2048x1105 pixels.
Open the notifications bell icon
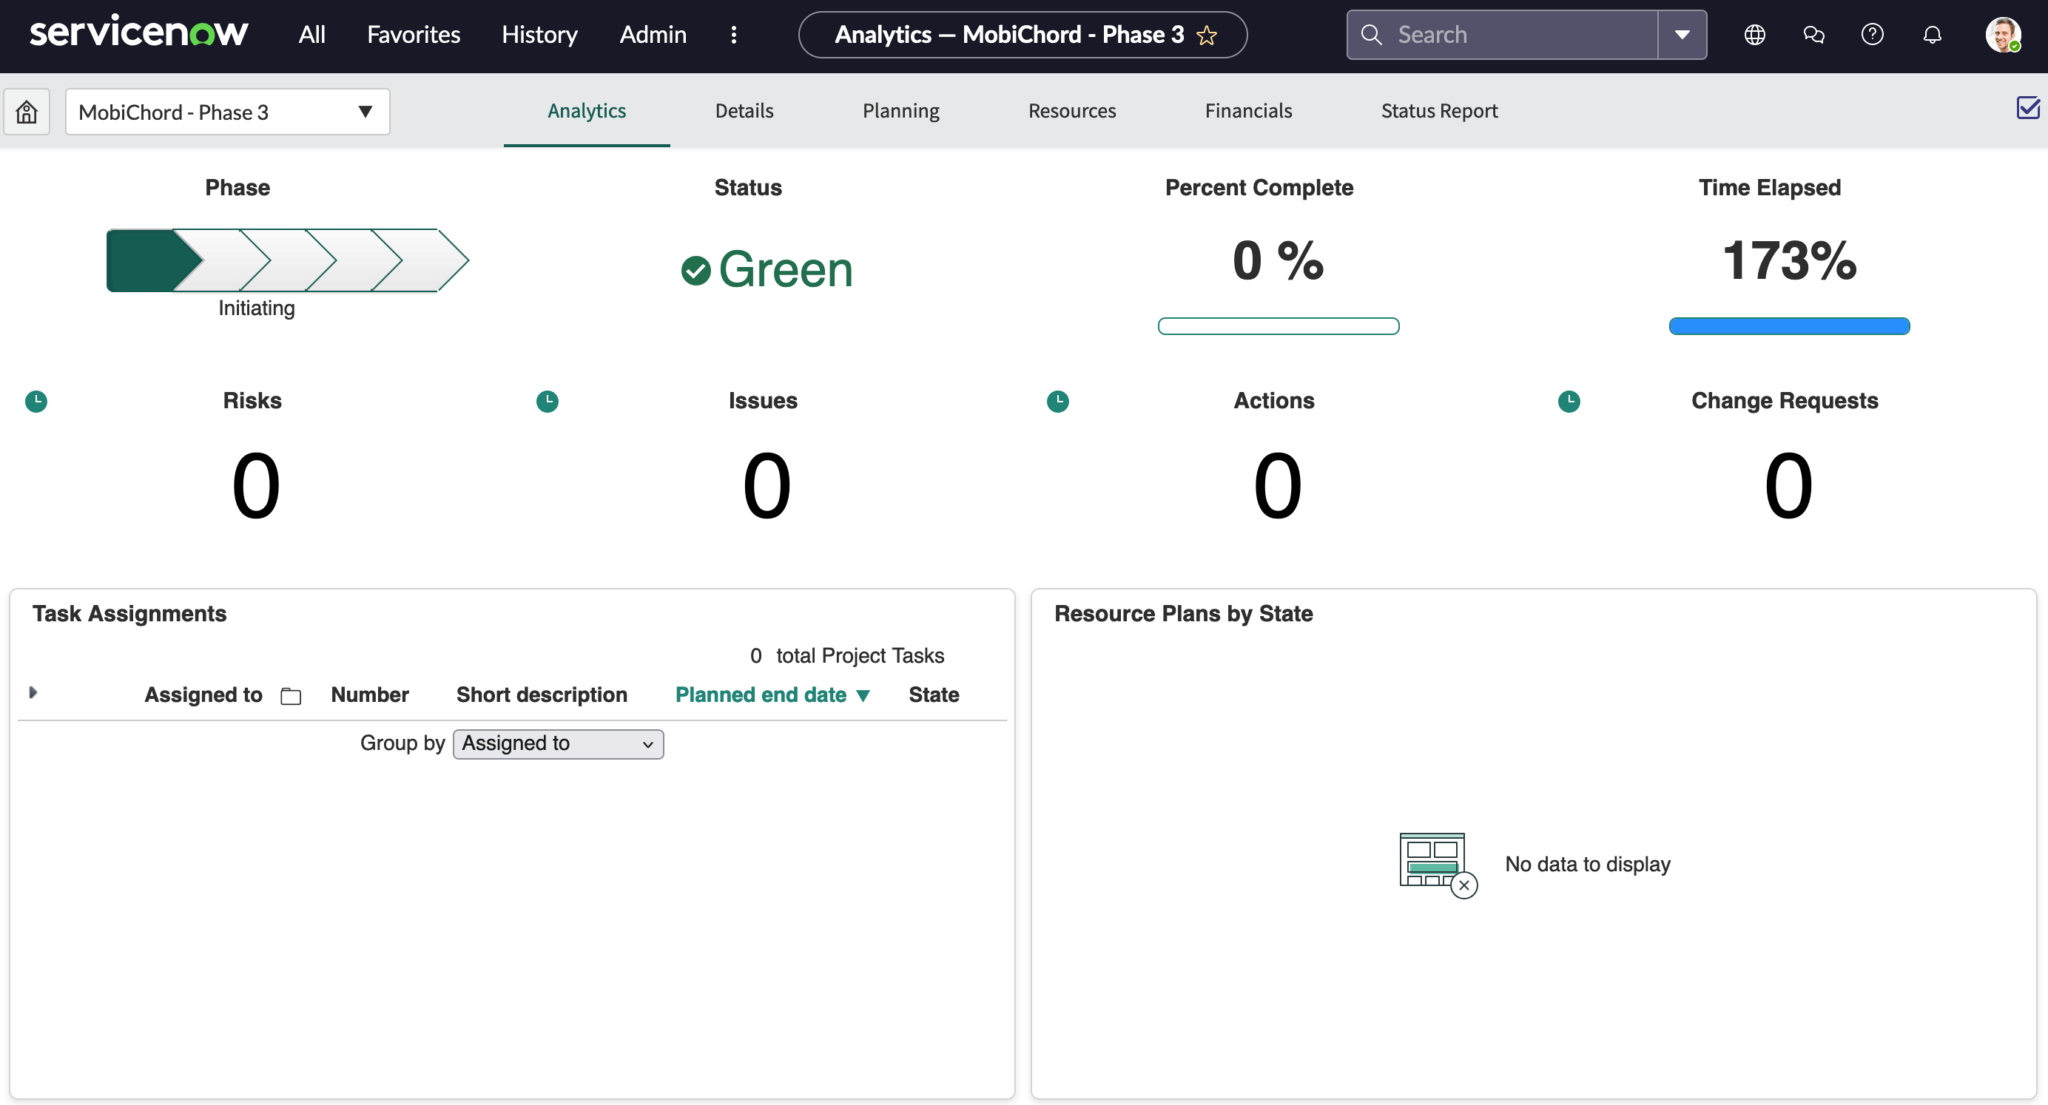(1931, 34)
